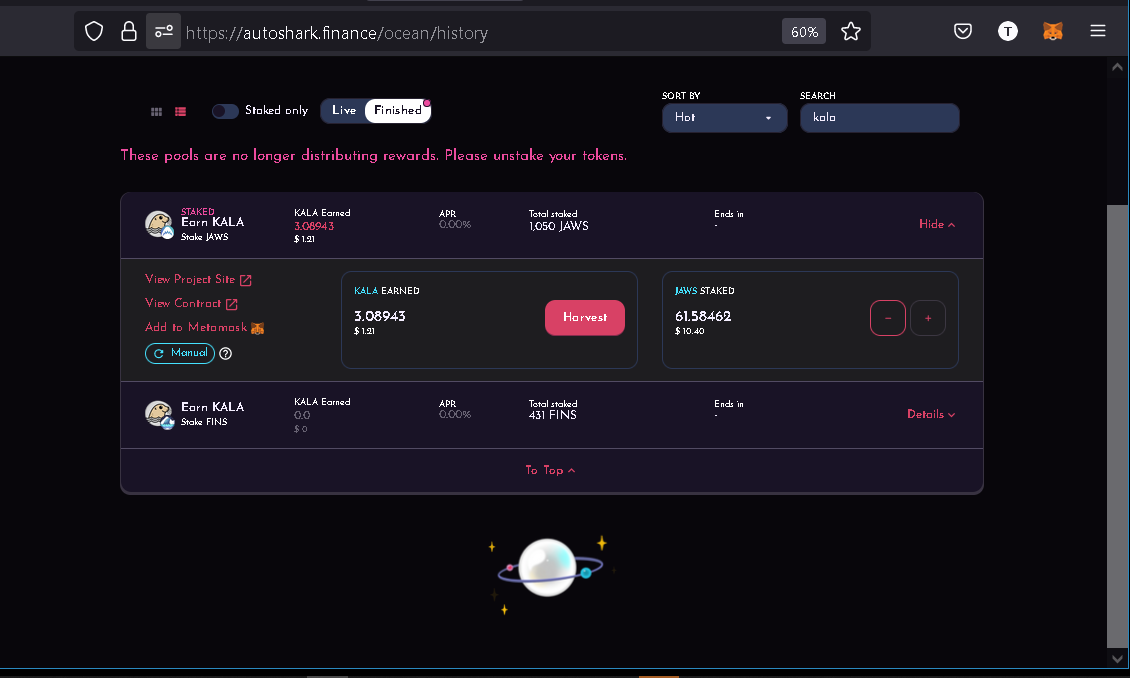Bookmark this page with the star icon

[x=851, y=32]
